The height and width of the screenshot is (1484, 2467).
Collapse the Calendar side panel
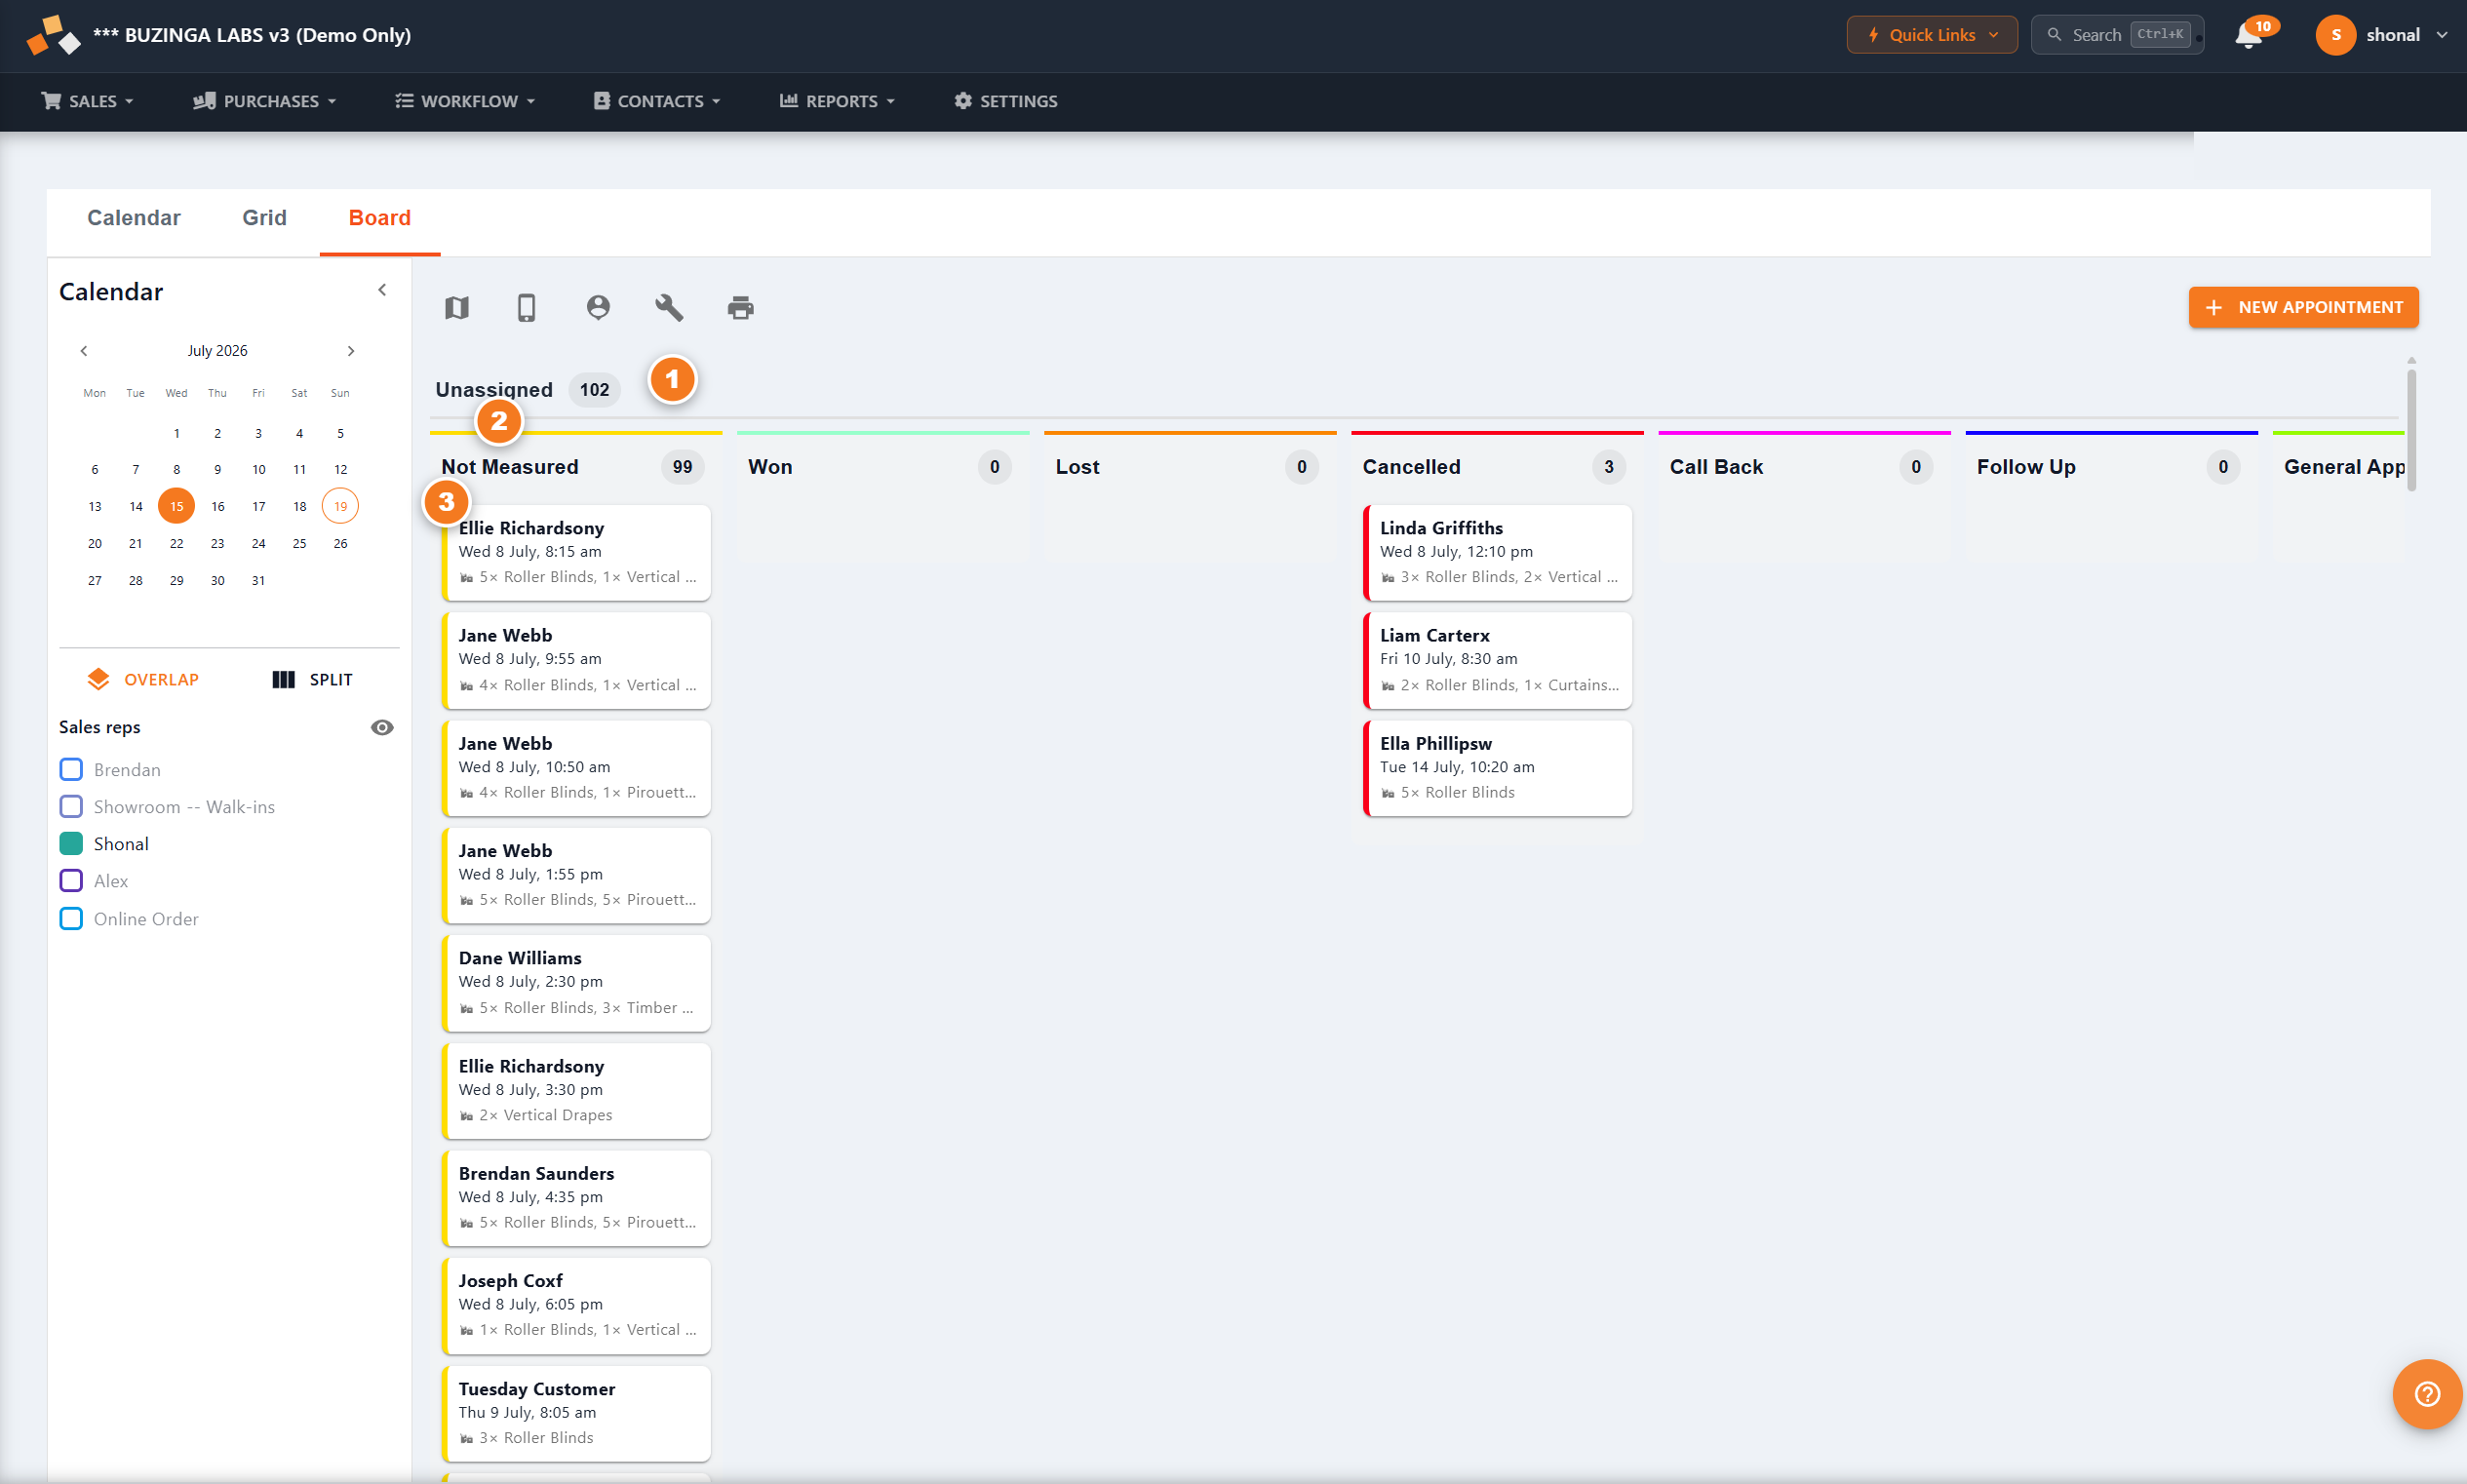tap(382, 290)
